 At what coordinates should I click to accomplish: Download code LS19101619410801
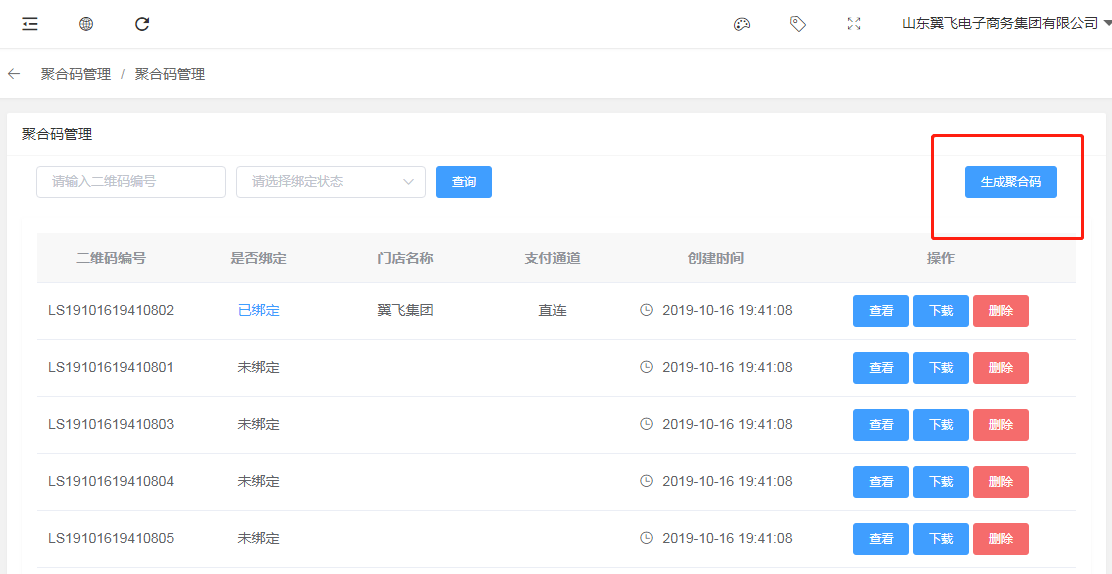coord(941,368)
